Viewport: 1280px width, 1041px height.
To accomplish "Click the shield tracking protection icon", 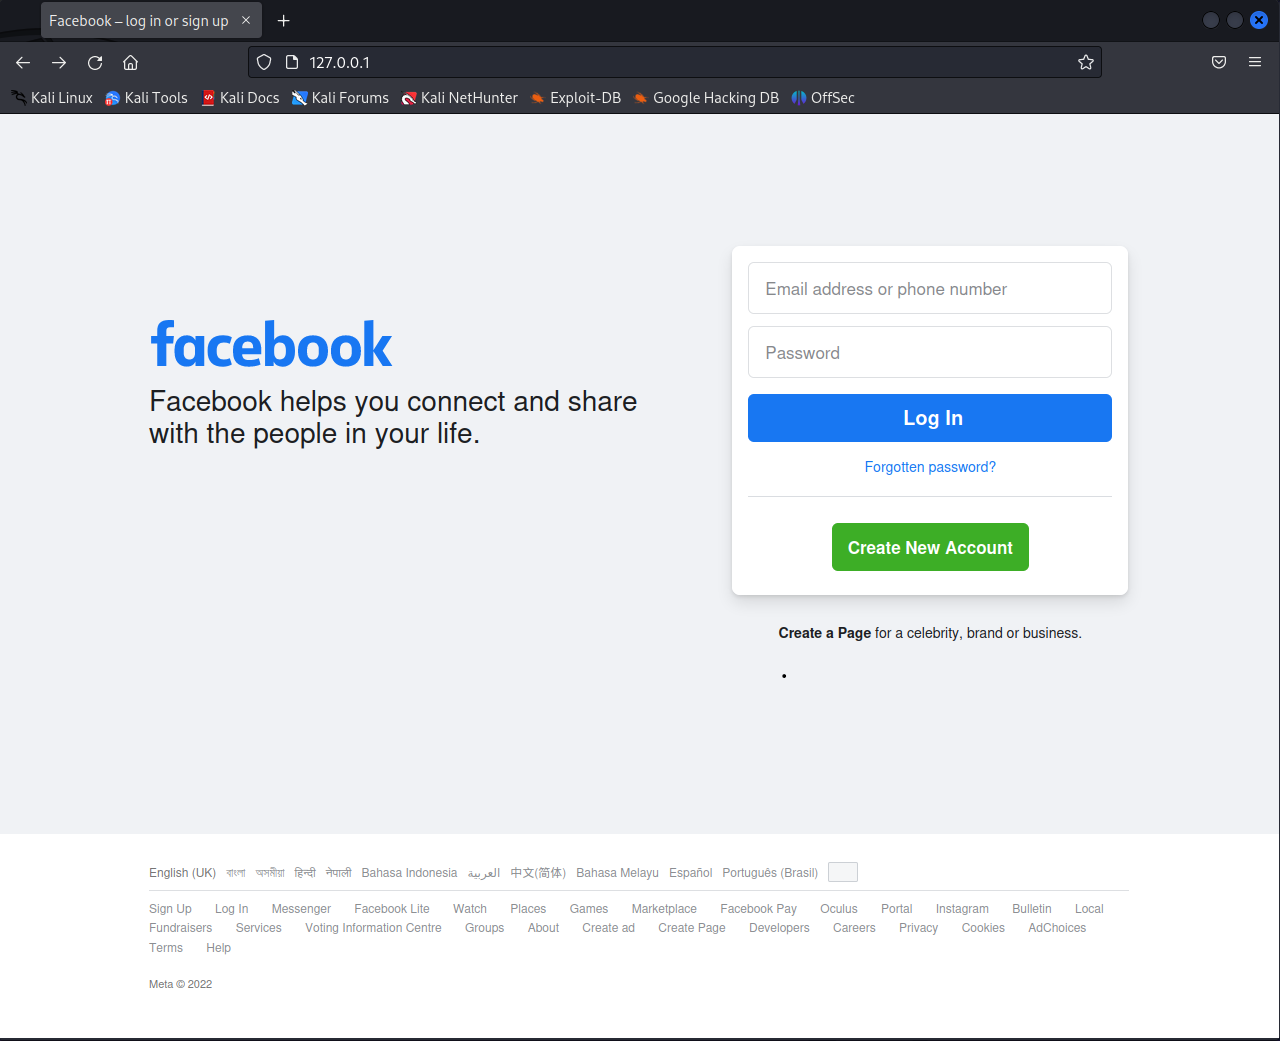I will click(x=264, y=62).
